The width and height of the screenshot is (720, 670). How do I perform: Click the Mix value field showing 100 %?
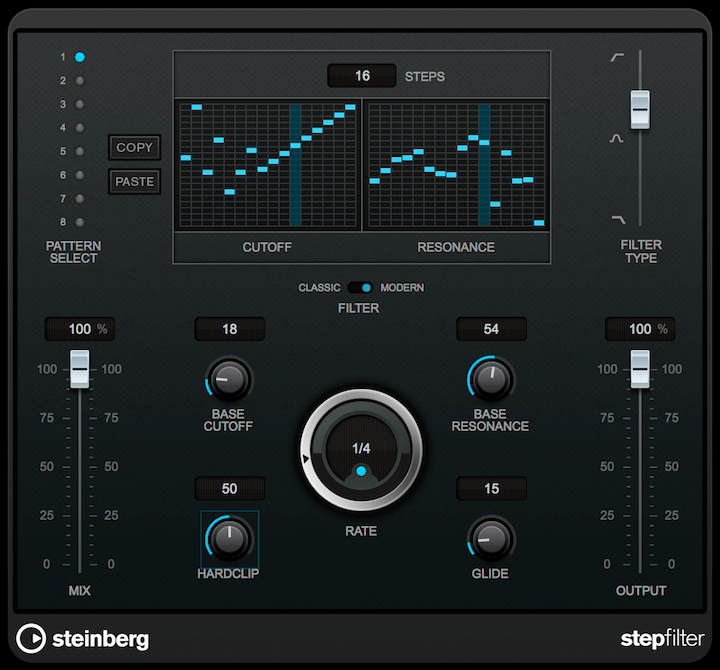(x=80, y=329)
